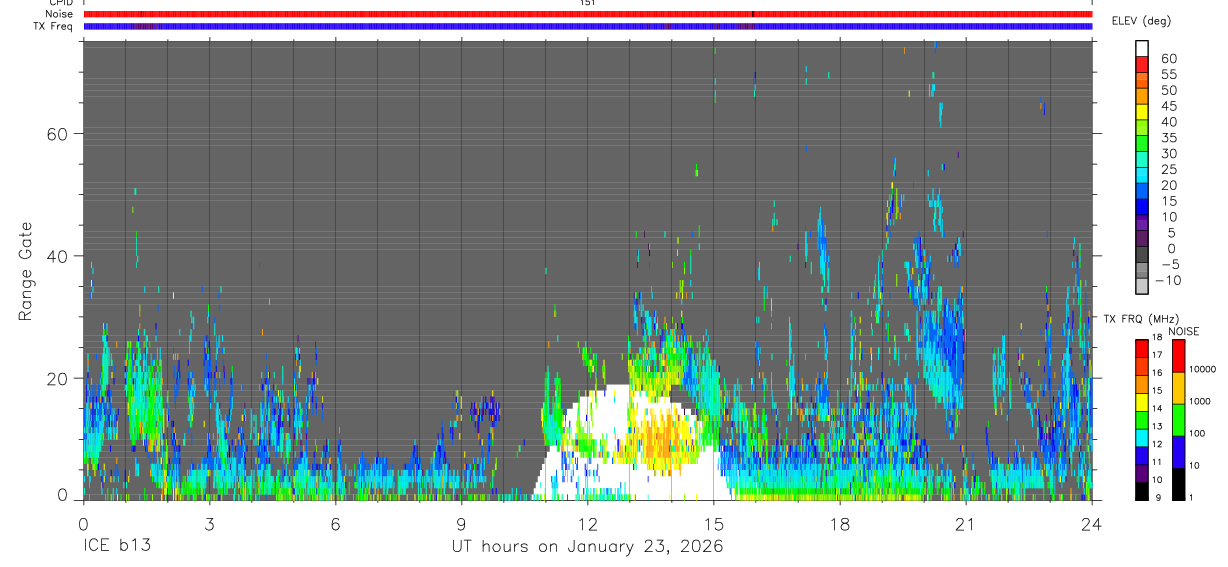1228x567 pixels.
Task: Click the 24 tick on UT hours axis
Action: coord(1092,523)
